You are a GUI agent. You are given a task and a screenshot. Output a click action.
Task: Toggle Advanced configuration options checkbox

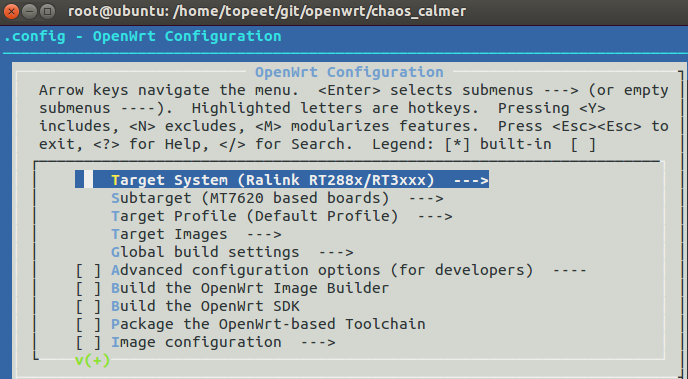(x=89, y=271)
